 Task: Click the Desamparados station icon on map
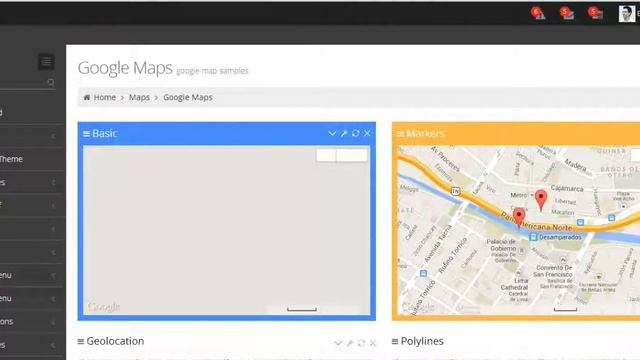coord(533,237)
